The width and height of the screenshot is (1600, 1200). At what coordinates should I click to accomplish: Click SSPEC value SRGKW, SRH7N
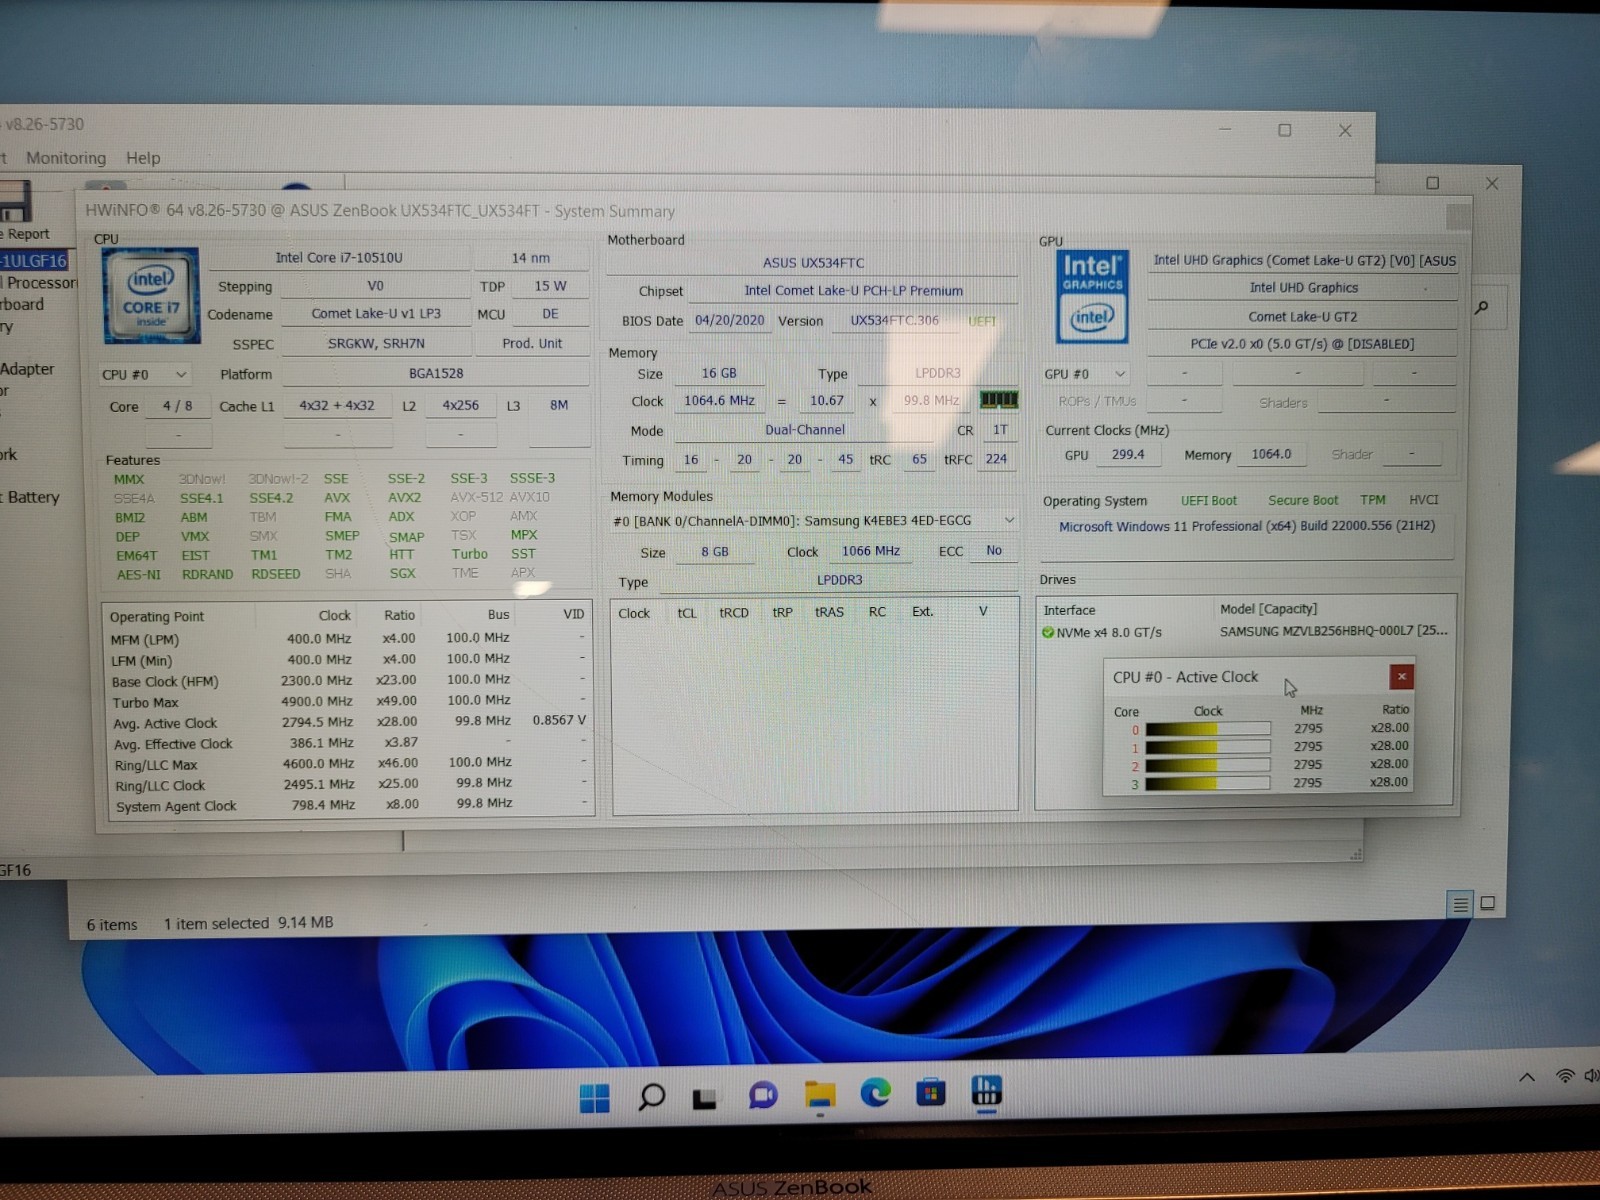376,344
